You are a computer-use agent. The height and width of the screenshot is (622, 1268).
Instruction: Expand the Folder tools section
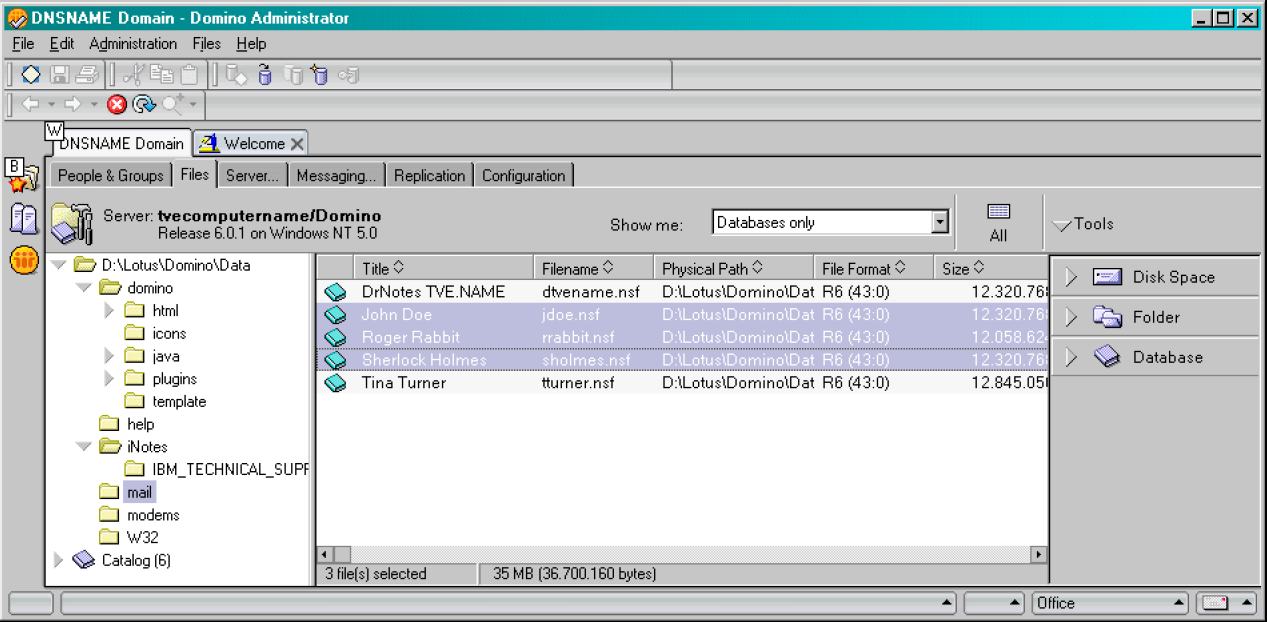click(x=1072, y=317)
